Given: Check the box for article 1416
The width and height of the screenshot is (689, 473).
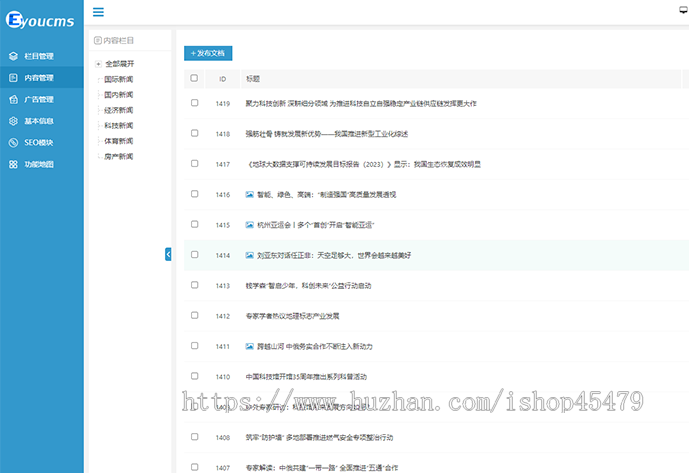Looking at the screenshot, I should point(194,194).
